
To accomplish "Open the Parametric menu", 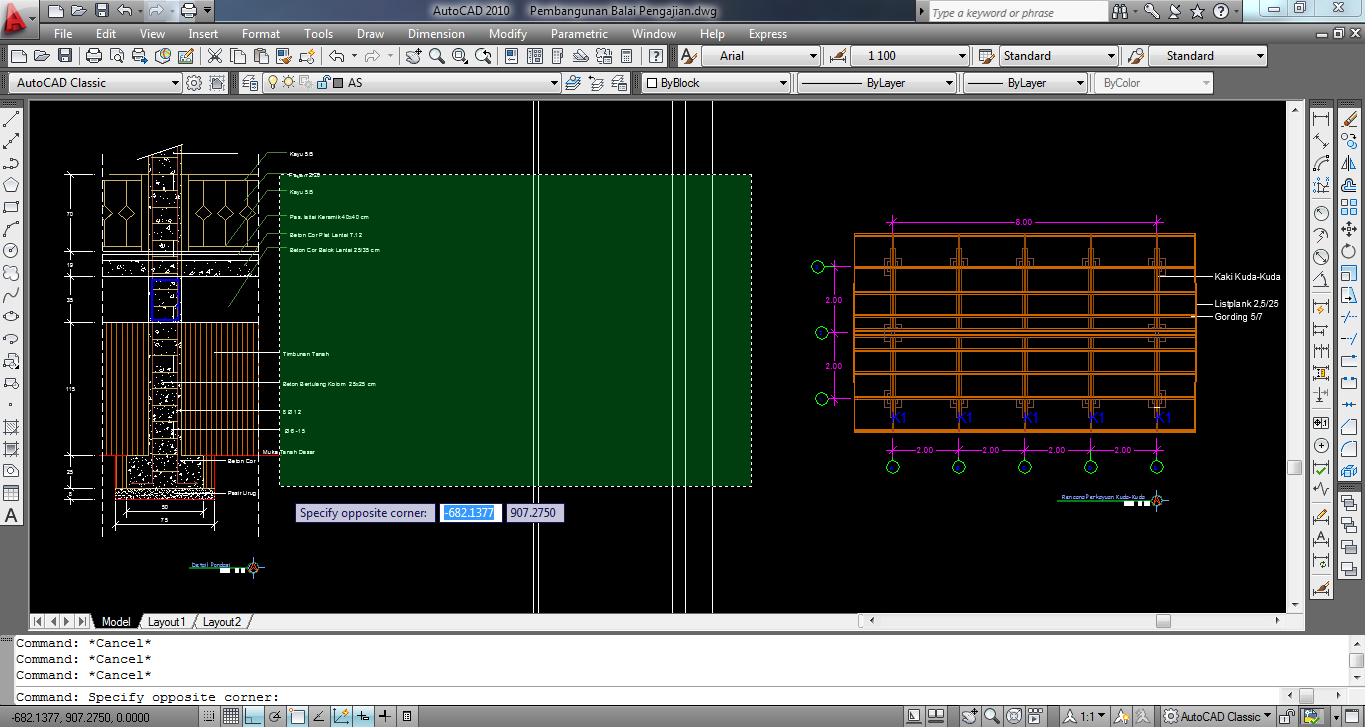I will pos(579,34).
